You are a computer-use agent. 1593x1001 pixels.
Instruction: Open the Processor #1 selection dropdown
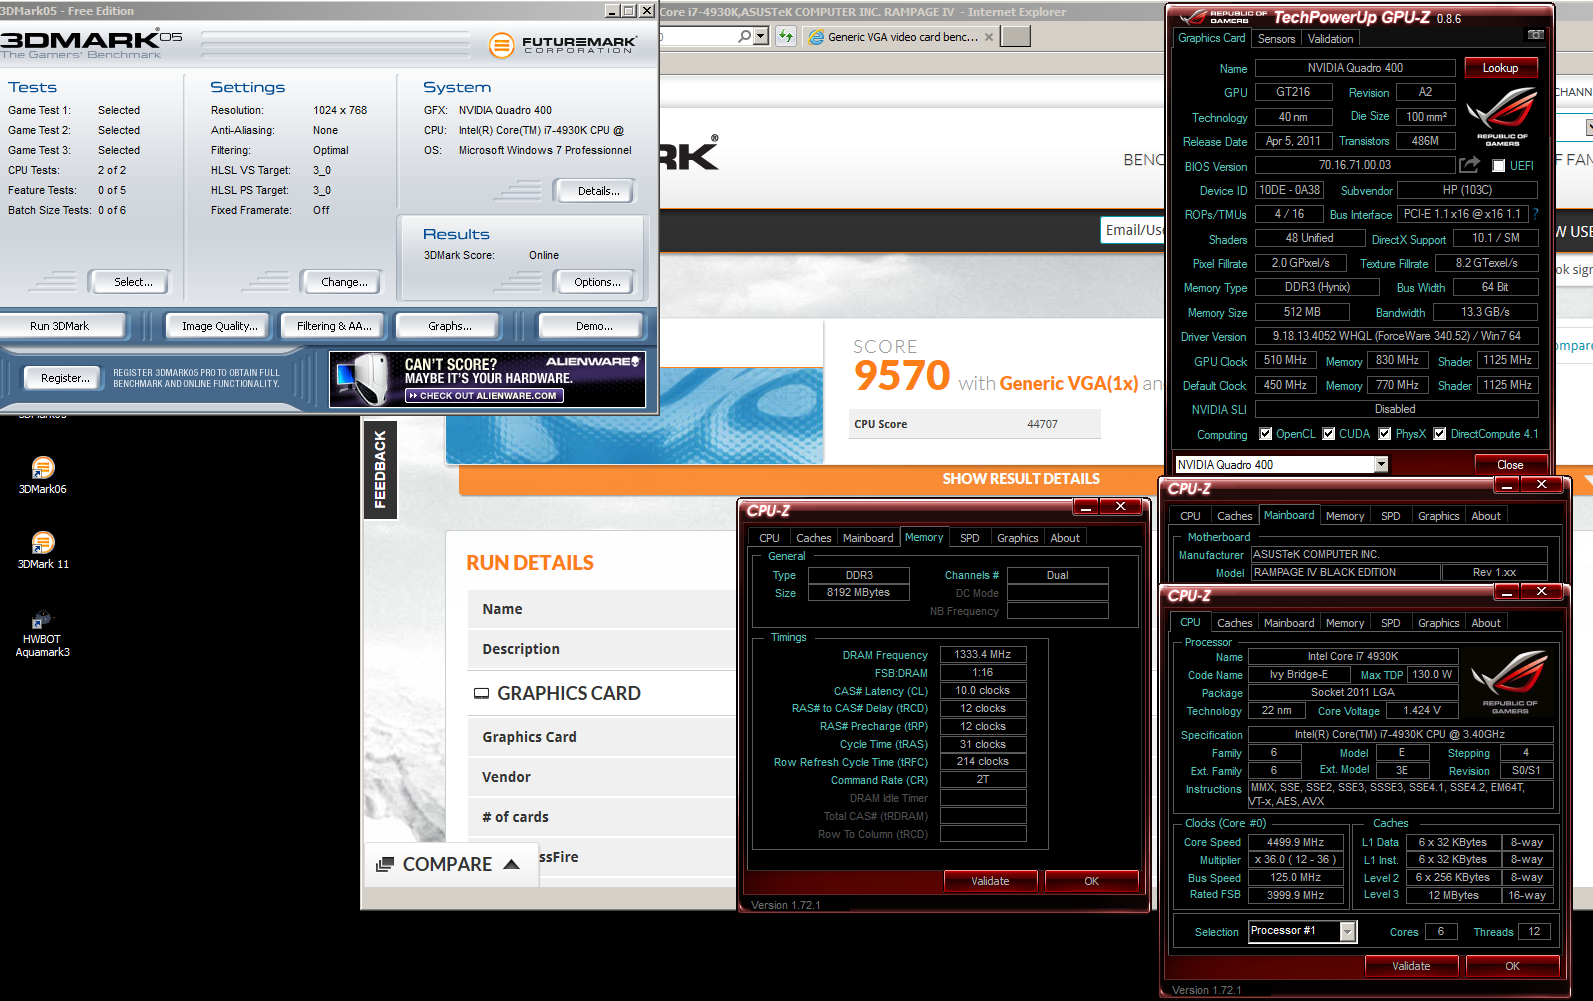pyautogui.click(x=1348, y=932)
